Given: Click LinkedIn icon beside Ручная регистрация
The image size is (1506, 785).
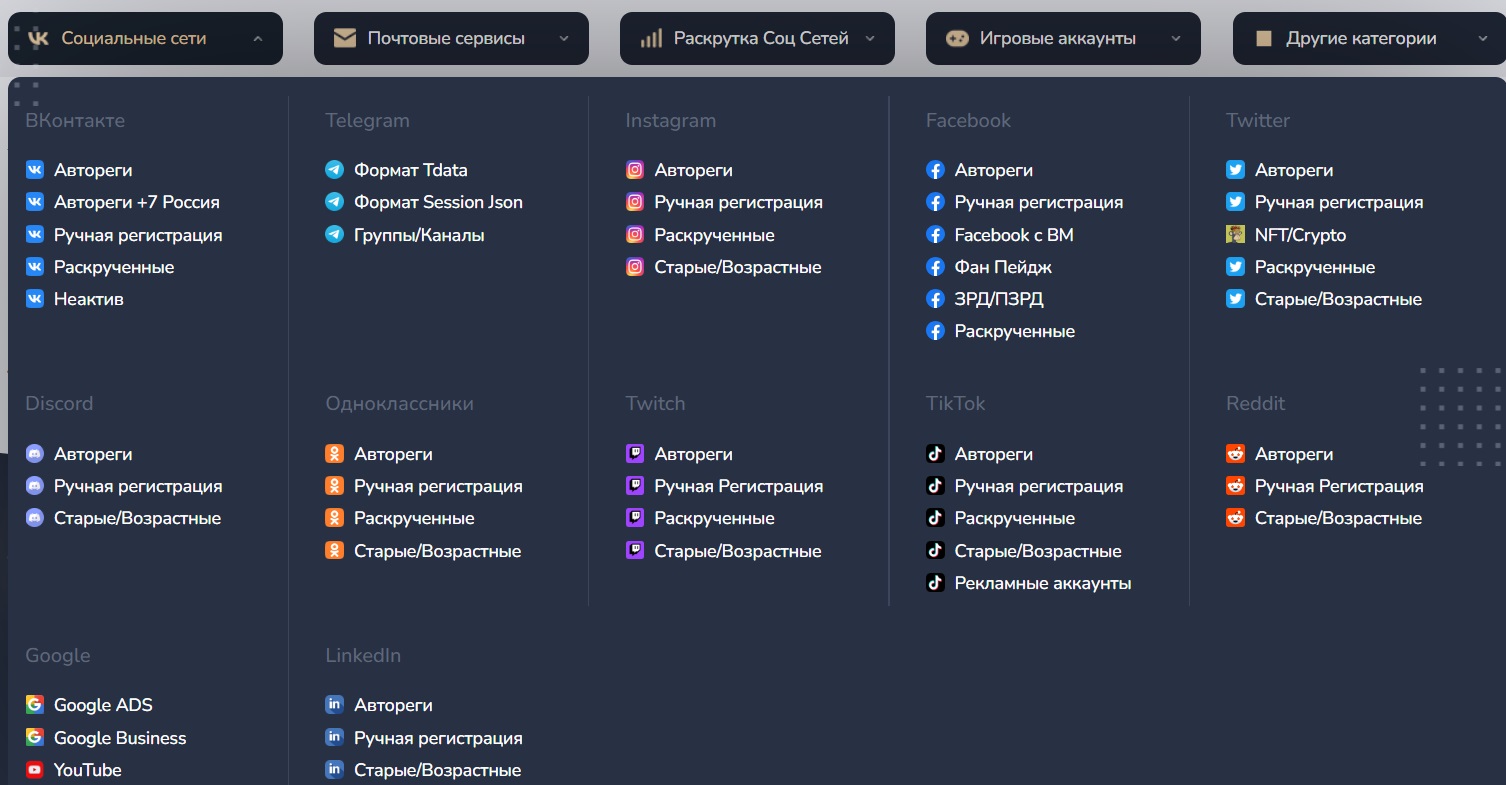Looking at the screenshot, I should [335, 738].
